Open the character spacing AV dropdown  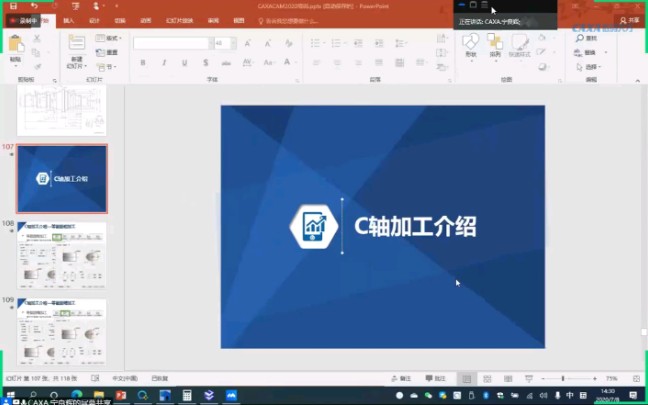pyautogui.click(x=248, y=62)
